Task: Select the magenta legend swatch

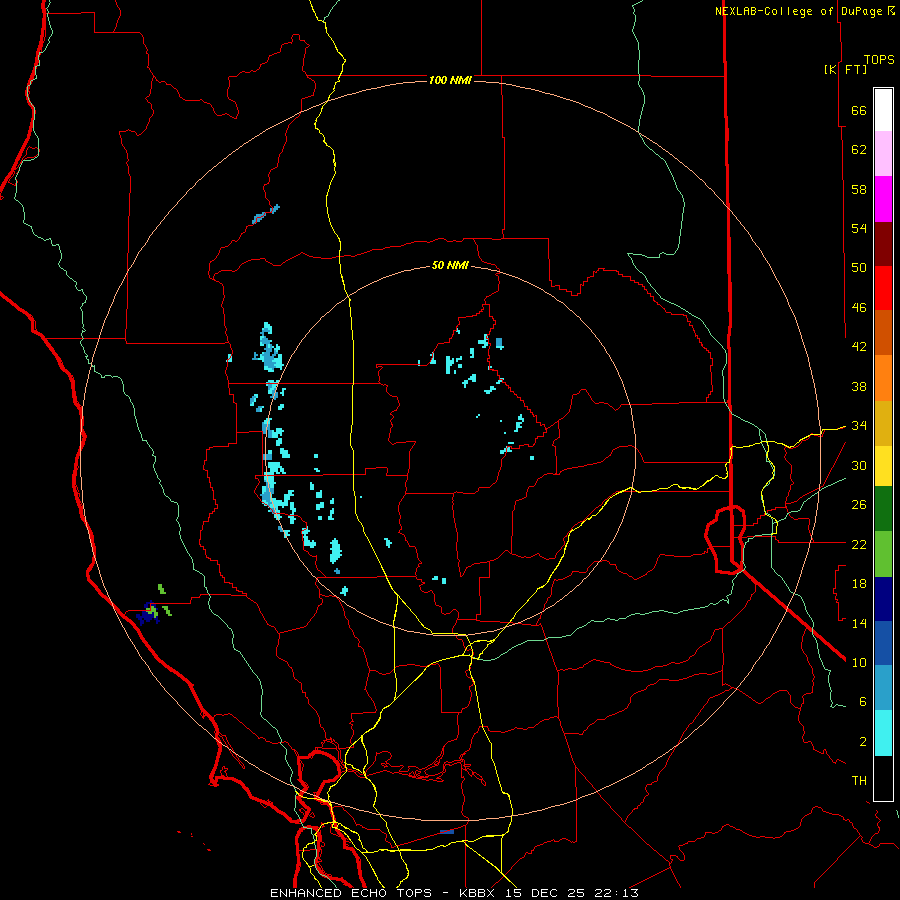Action: pyautogui.click(x=883, y=199)
